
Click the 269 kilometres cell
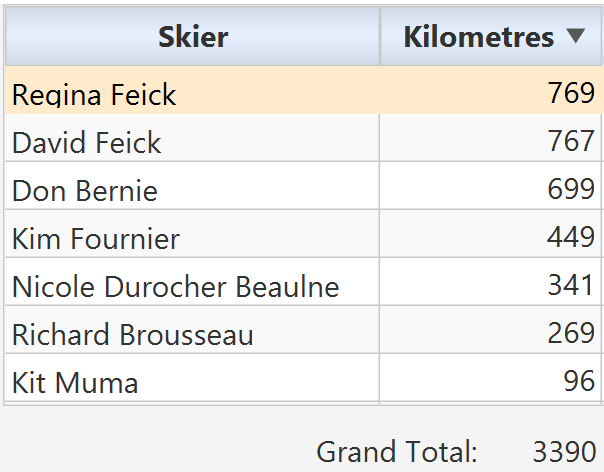click(x=571, y=333)
